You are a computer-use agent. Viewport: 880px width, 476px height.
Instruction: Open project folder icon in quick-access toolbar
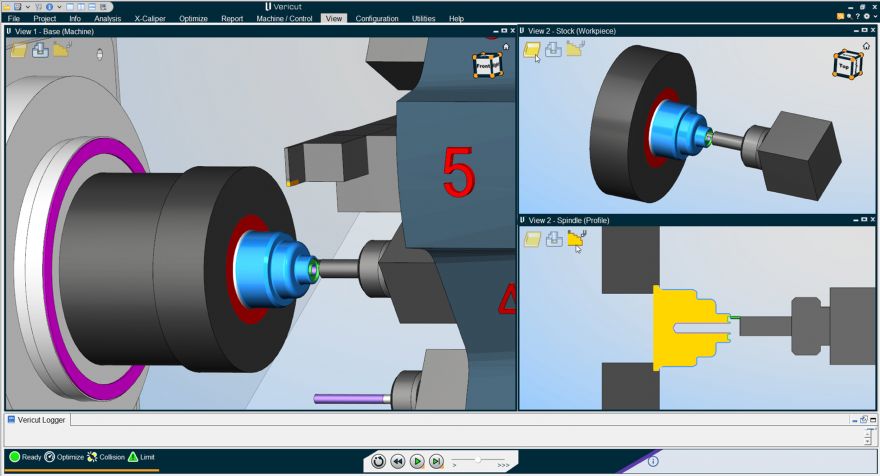tap(6, 7)
